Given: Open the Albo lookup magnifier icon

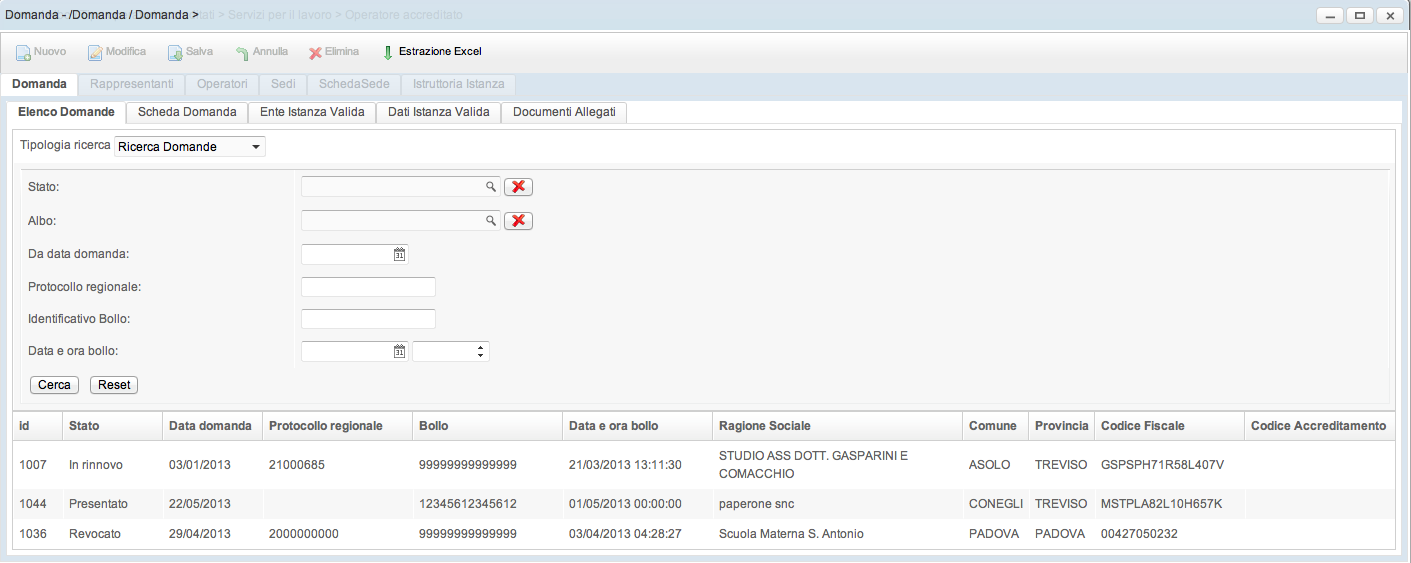Looking at the screenshot, I should (x=491, y=221).
